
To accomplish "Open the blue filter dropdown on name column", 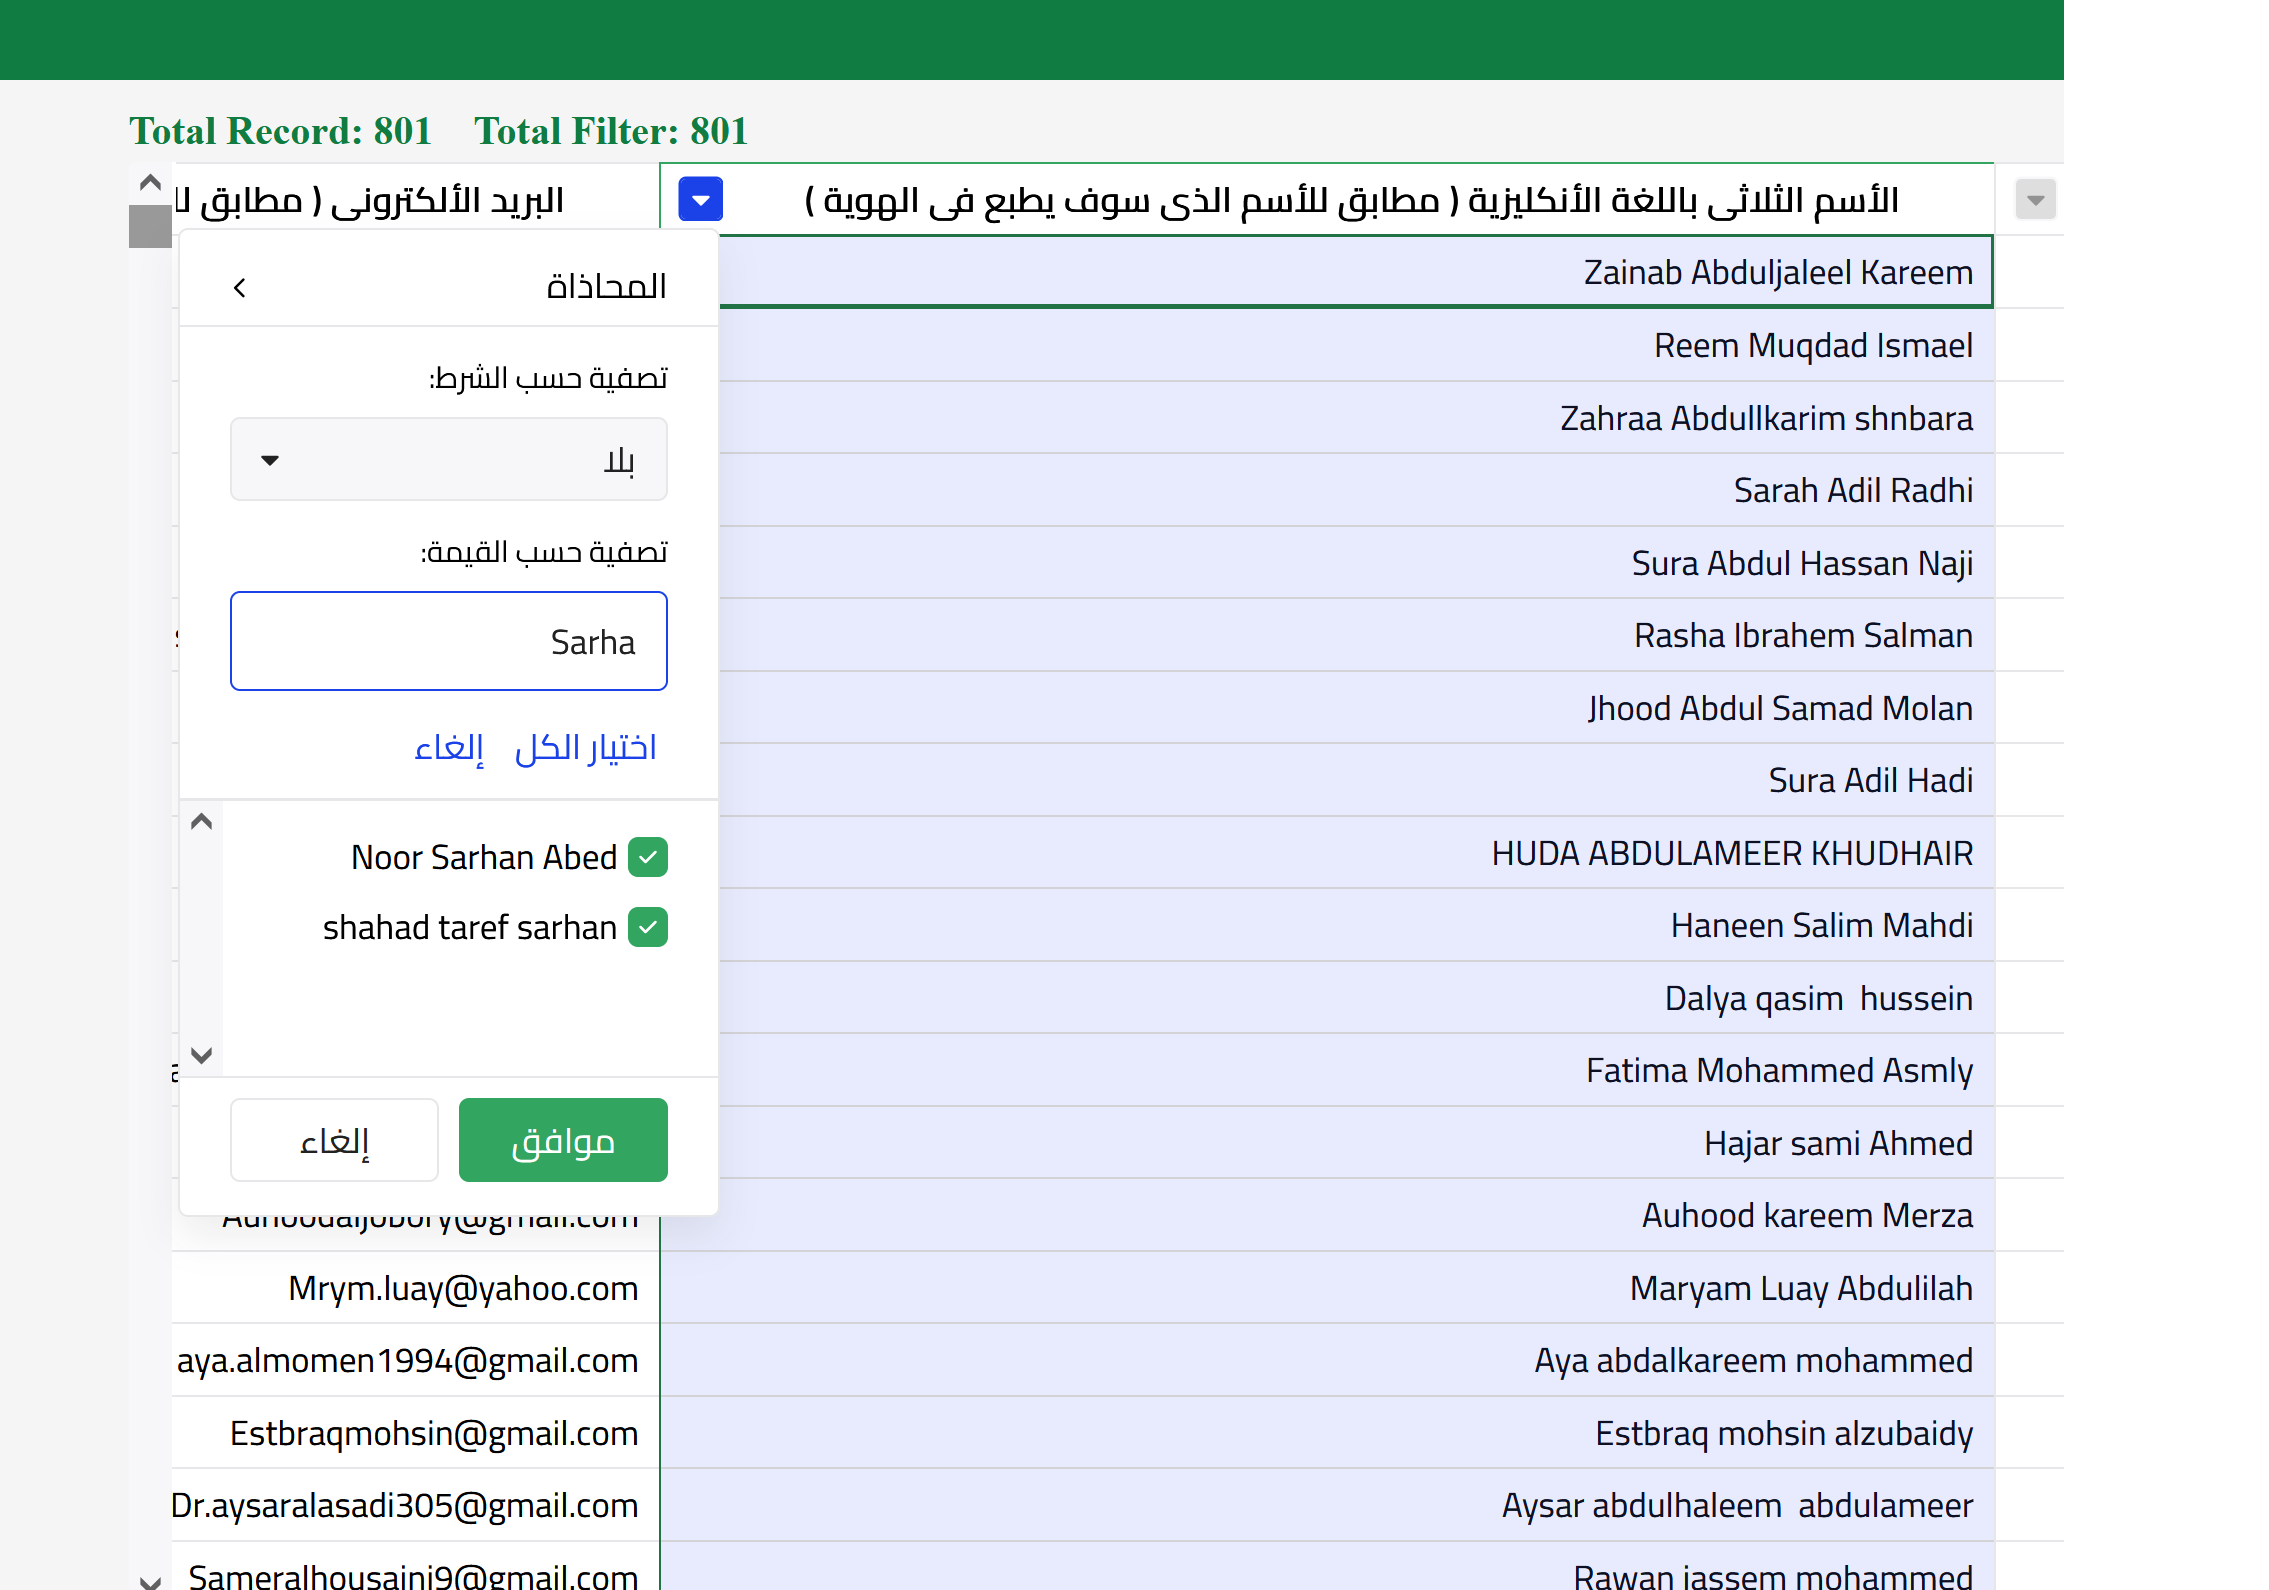I will click(700, 199).
